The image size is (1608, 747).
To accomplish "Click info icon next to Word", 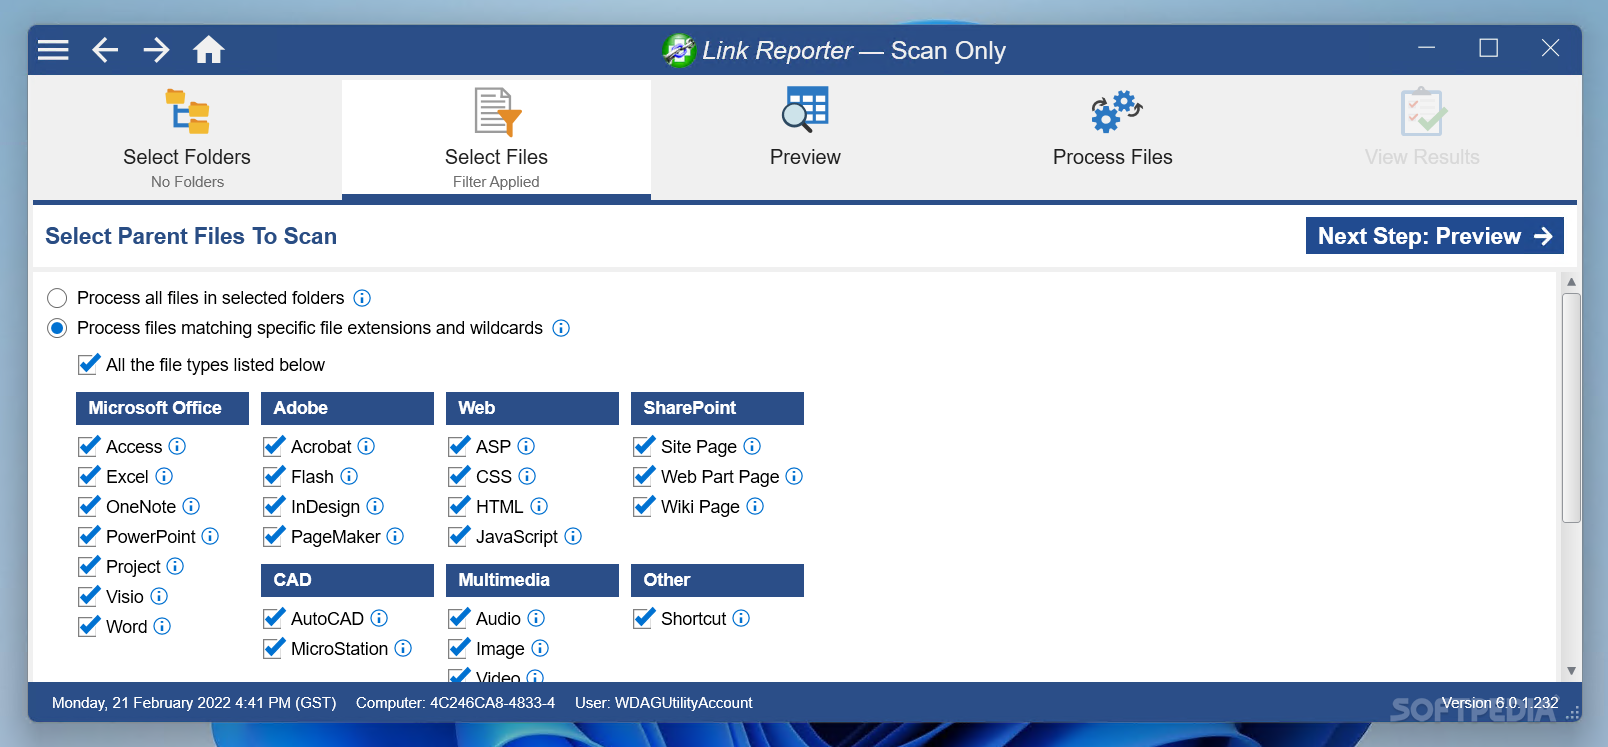I will [162, 626].
